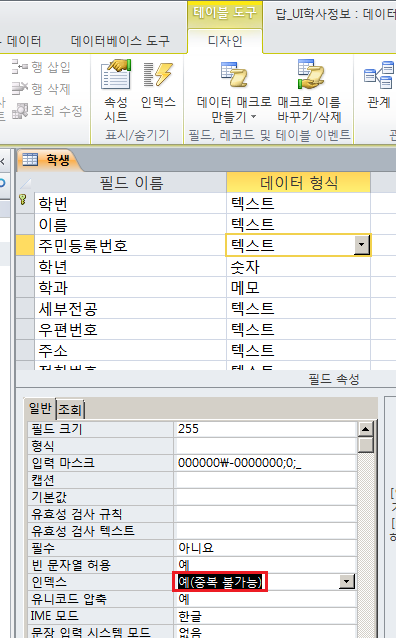Select the 이름 field name cell
The image size is (396, 638).
coord(130,224)
